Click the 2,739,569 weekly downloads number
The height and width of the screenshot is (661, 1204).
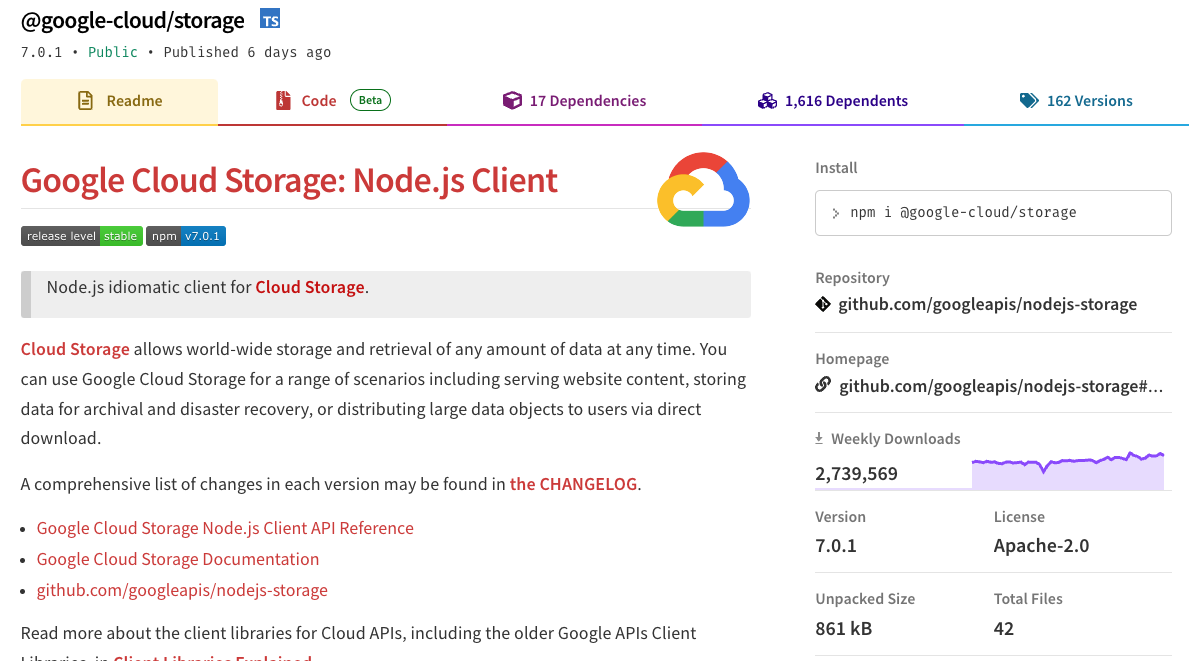[856, 474]
